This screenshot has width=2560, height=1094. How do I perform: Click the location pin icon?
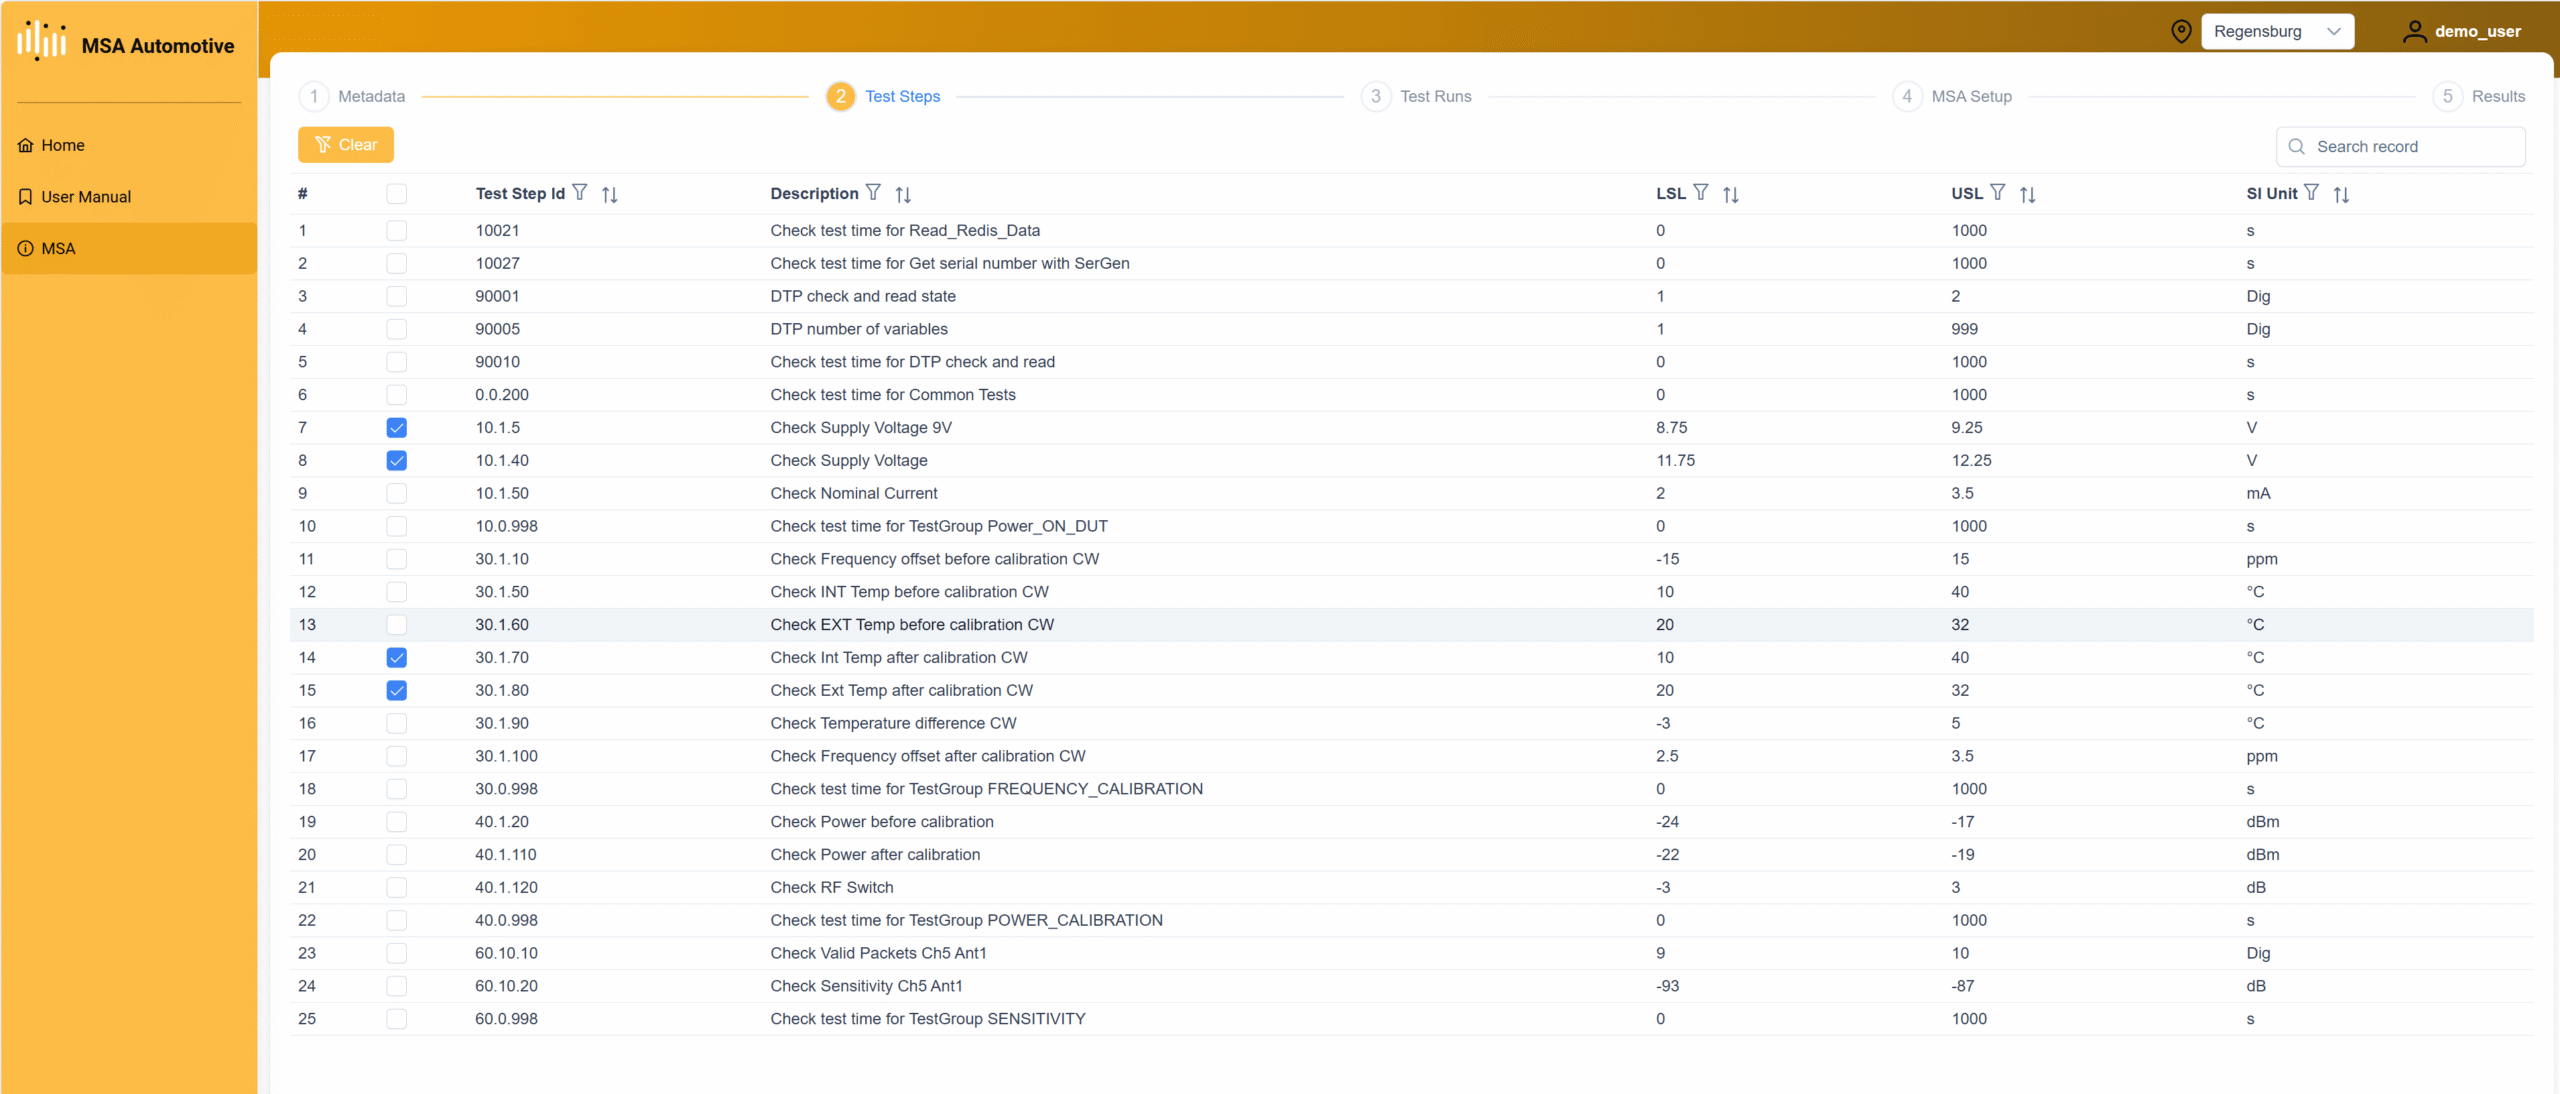[x=2181, y=31]
